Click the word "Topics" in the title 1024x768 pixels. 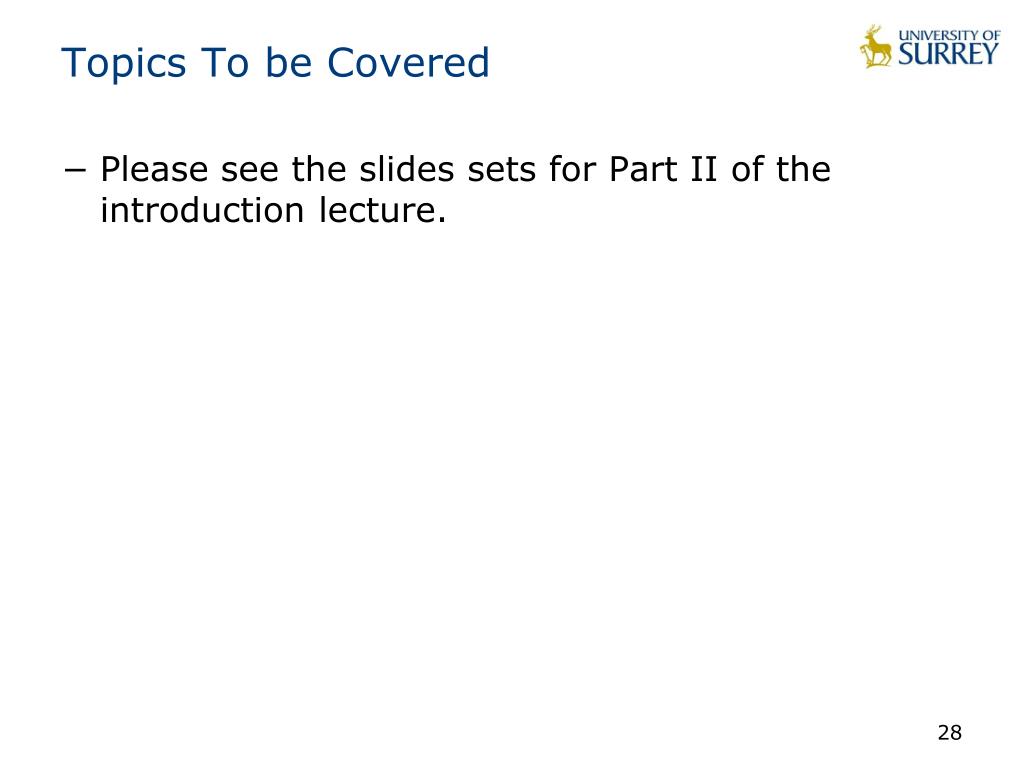click(x=123, y=63)
